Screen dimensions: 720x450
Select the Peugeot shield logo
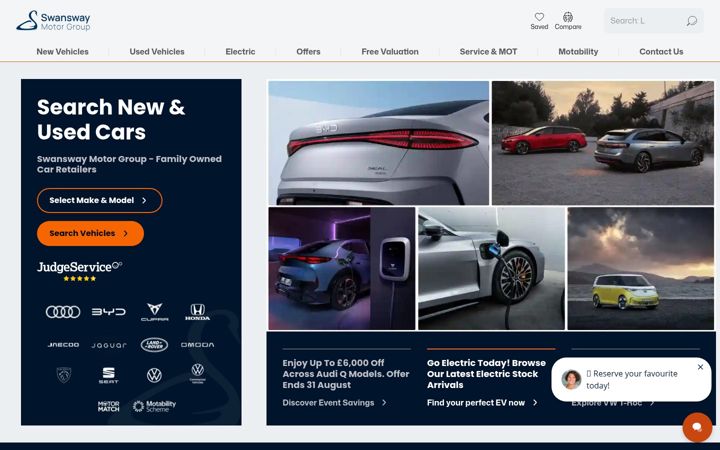(64, 375)
